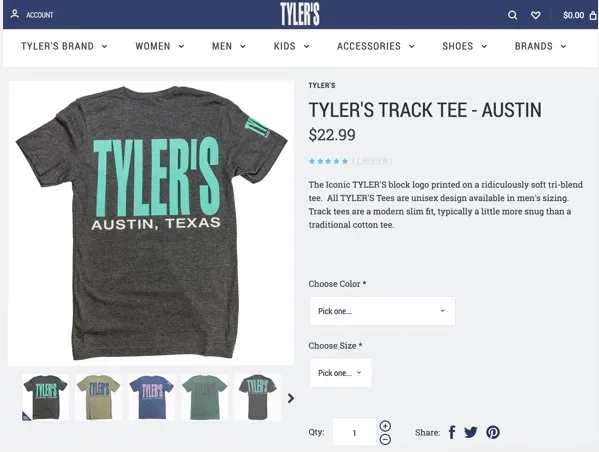Click the quantity input field
This screenshot has height=452, width=599.
click(355, 432)
